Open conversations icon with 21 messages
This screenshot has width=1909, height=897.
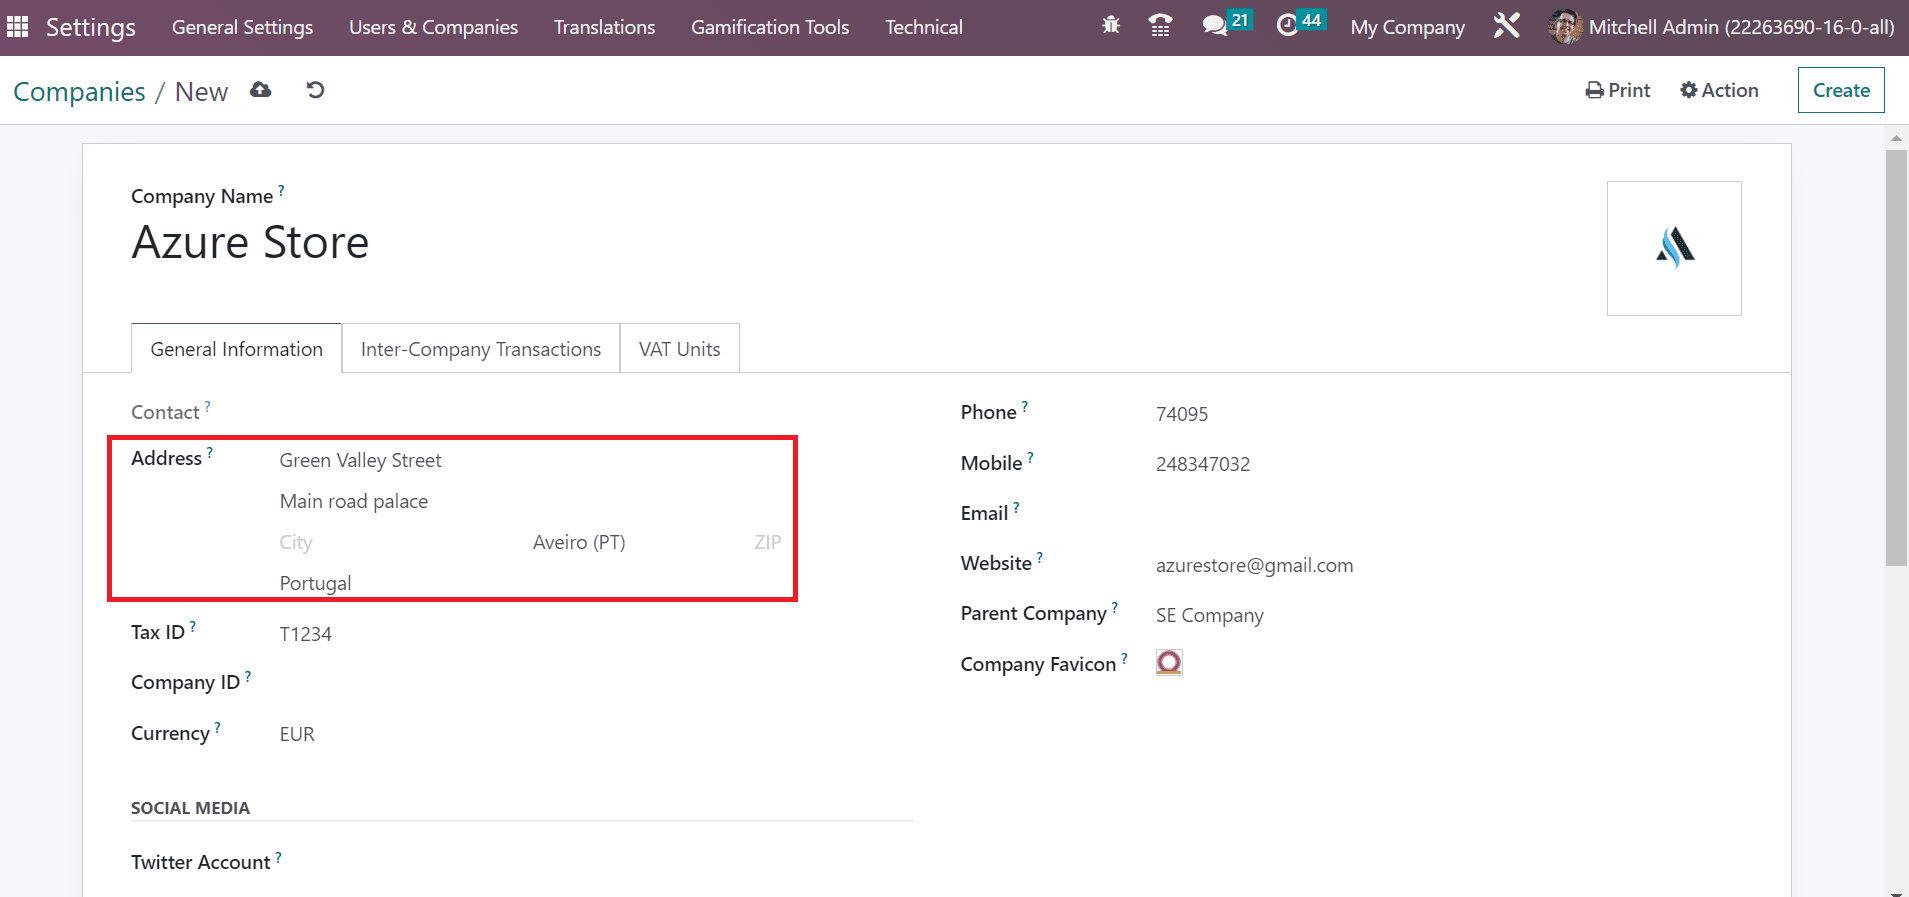click(1226, 24)
